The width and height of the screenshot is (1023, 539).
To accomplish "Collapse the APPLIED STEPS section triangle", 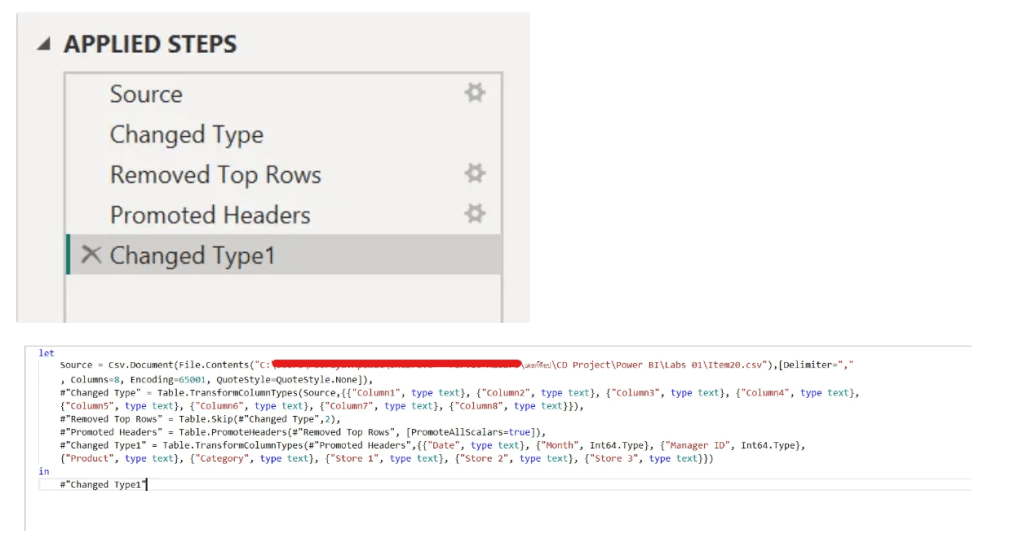I will pyautogui.click(x=43, y=45).
